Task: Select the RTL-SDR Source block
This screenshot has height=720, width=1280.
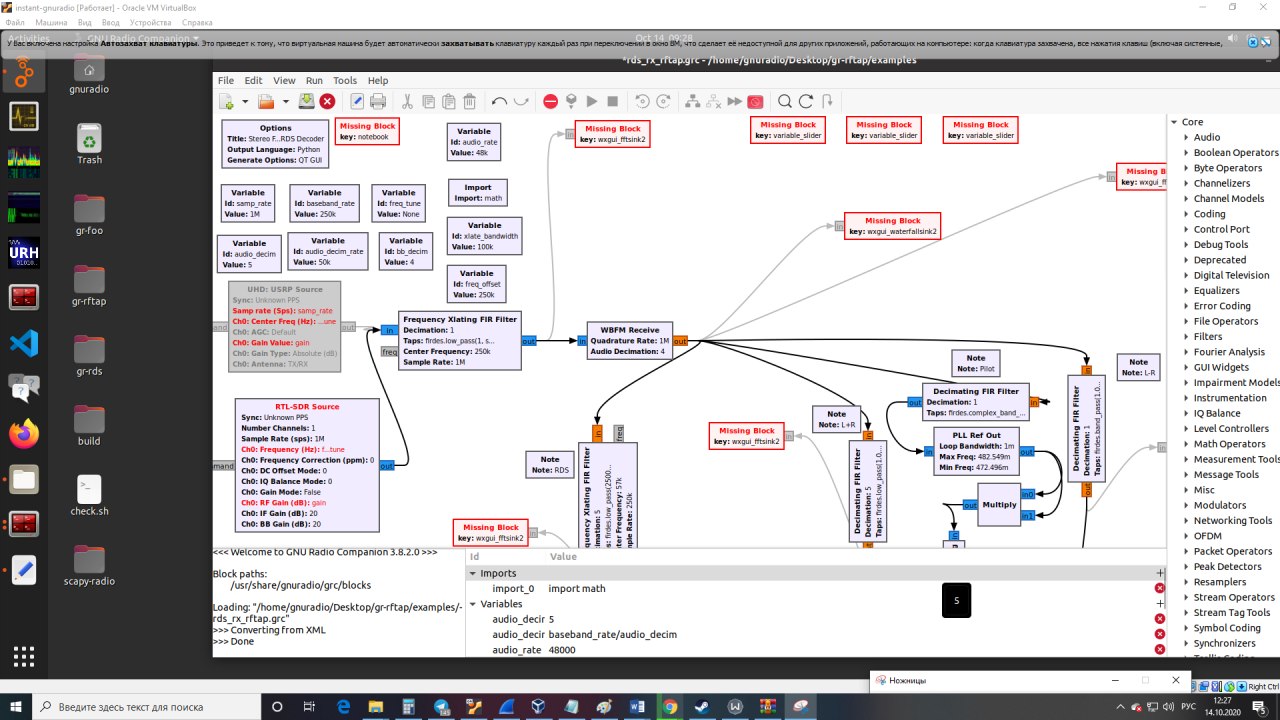Action: click(307, 466)
